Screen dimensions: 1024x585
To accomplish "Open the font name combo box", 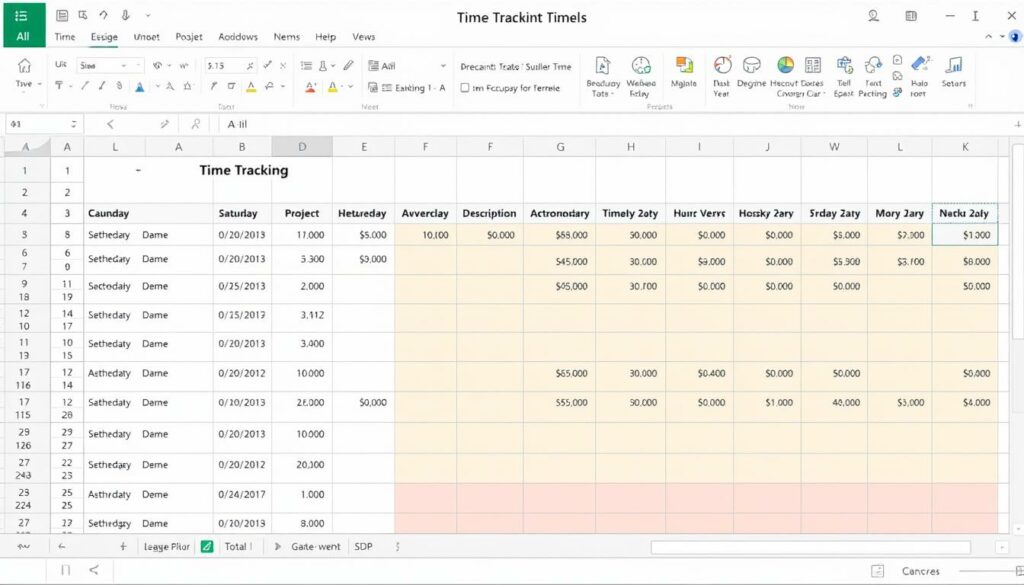I will pyautogui.click(x=110, y=65).
